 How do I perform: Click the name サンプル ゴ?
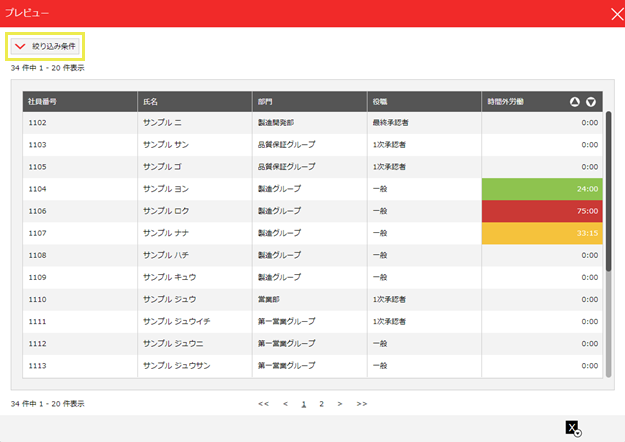tap(162, 167)
